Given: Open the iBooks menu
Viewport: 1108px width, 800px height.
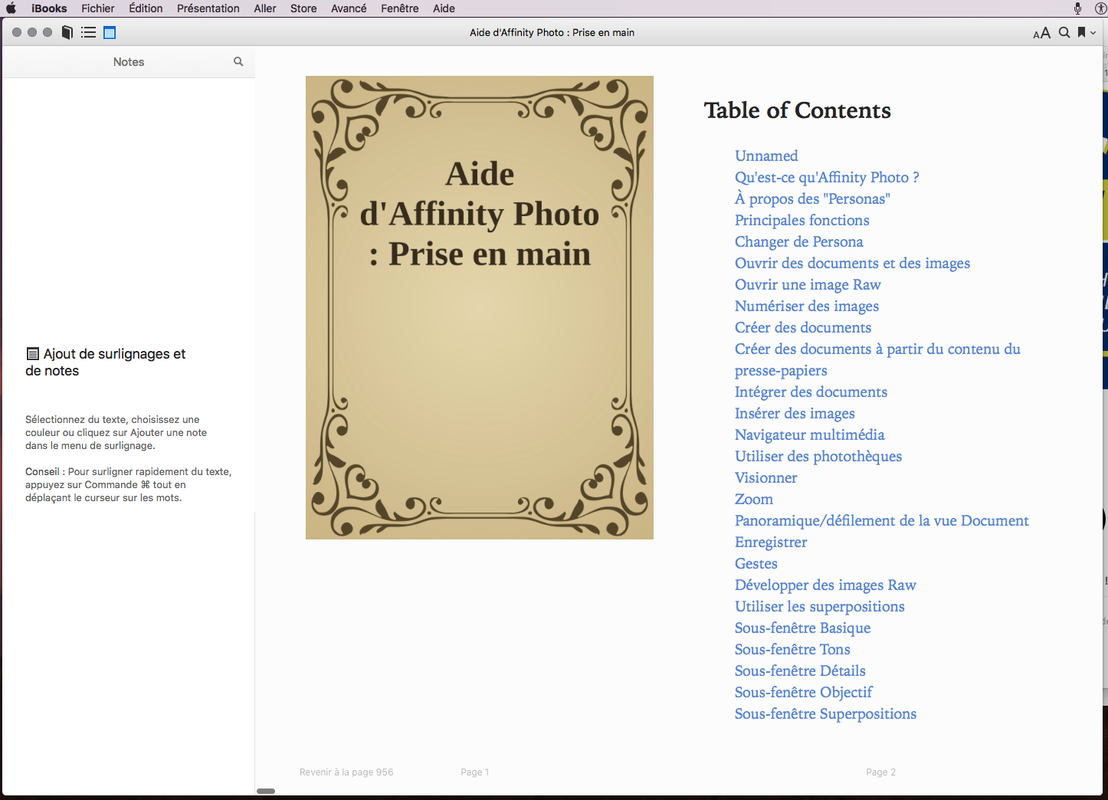Looking at the screenshot, I should pyautogui.click(x=49, y=8).
